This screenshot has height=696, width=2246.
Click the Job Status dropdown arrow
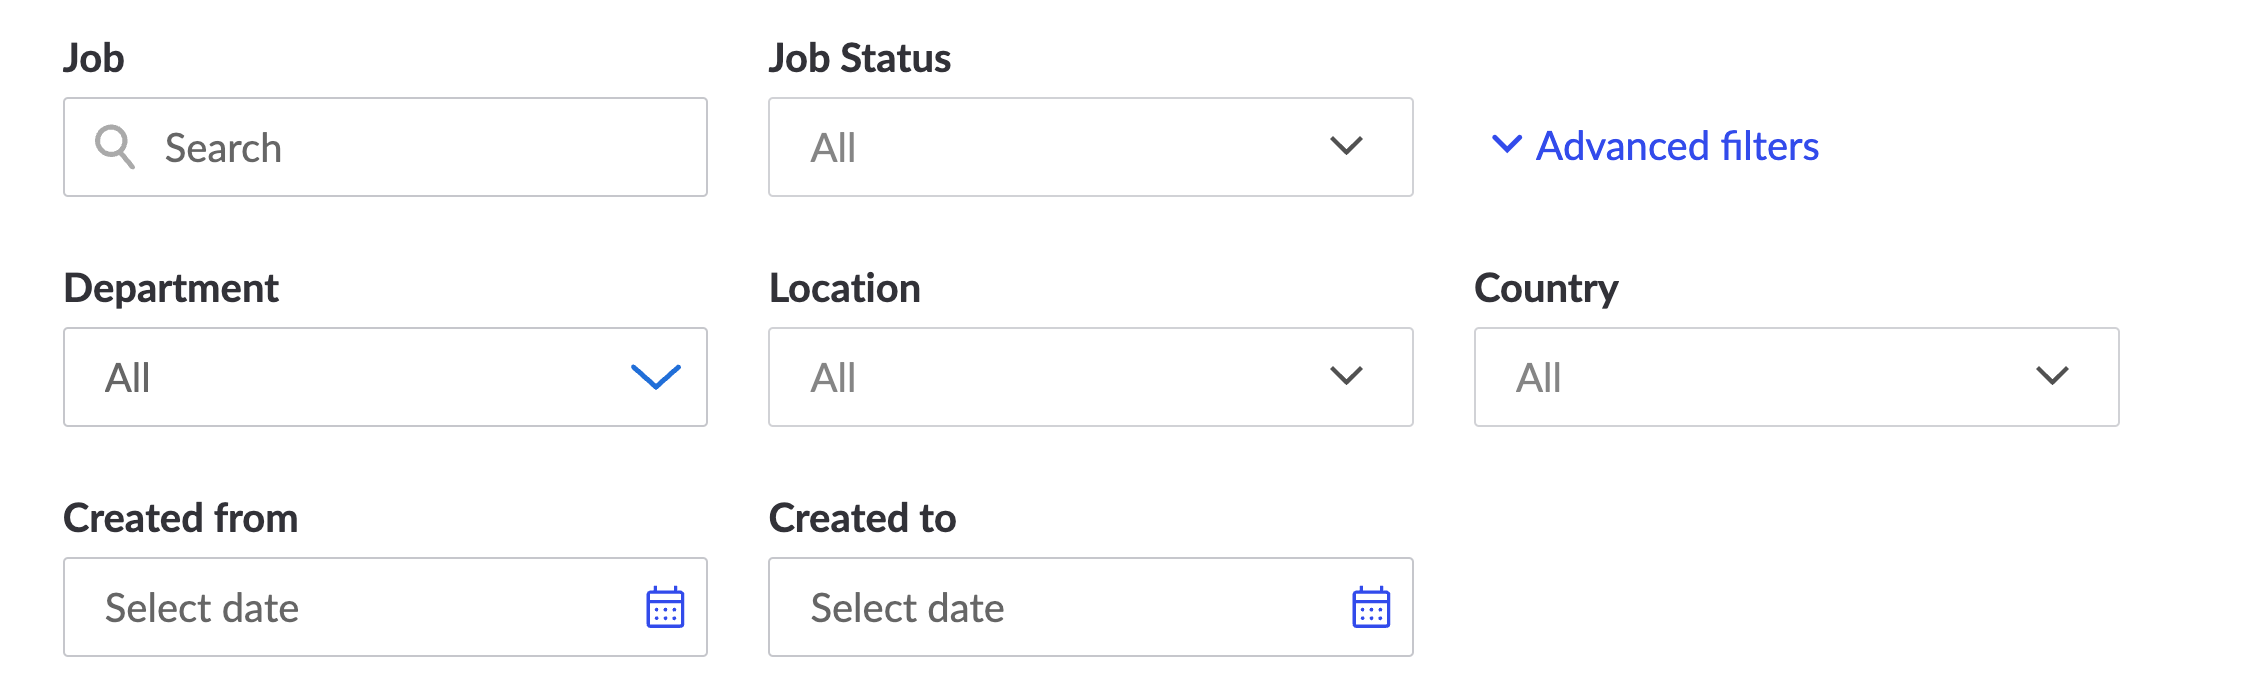[1346, 147]
